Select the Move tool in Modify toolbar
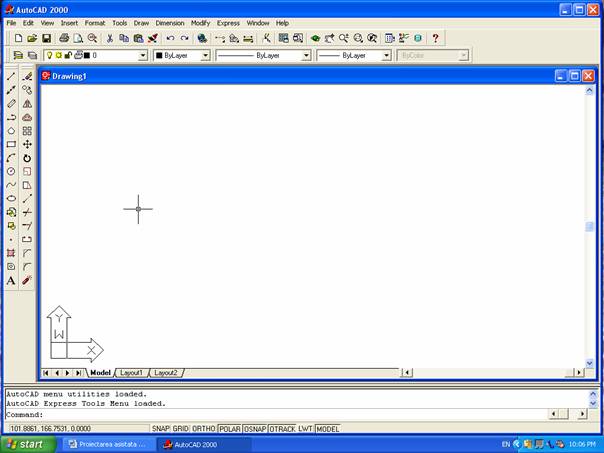Image resolution: width=604 pixels, height=453 pixels. (x=27, y=144)
